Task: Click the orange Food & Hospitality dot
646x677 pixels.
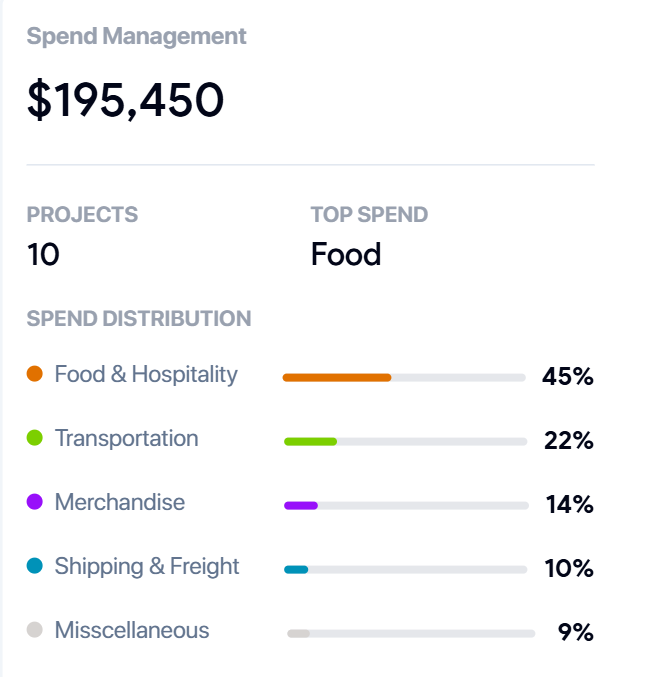Action: 35,374
